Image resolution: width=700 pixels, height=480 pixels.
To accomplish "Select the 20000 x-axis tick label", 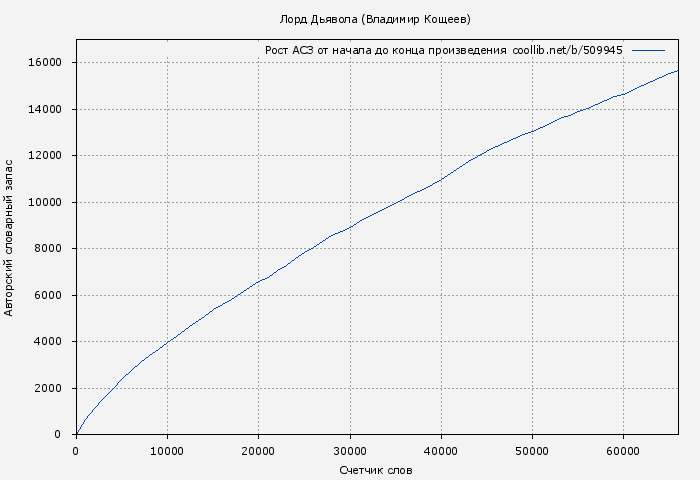I will tap(258, 451).
